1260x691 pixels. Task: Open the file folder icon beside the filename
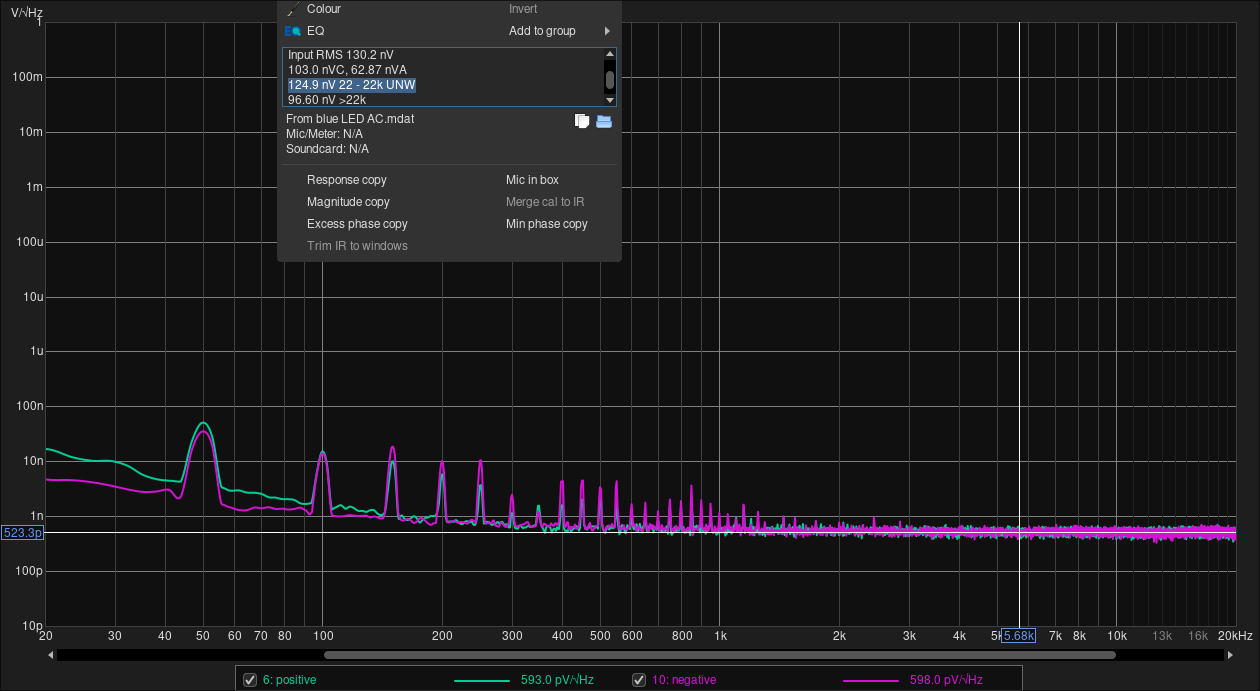click(x=604, y=121)
